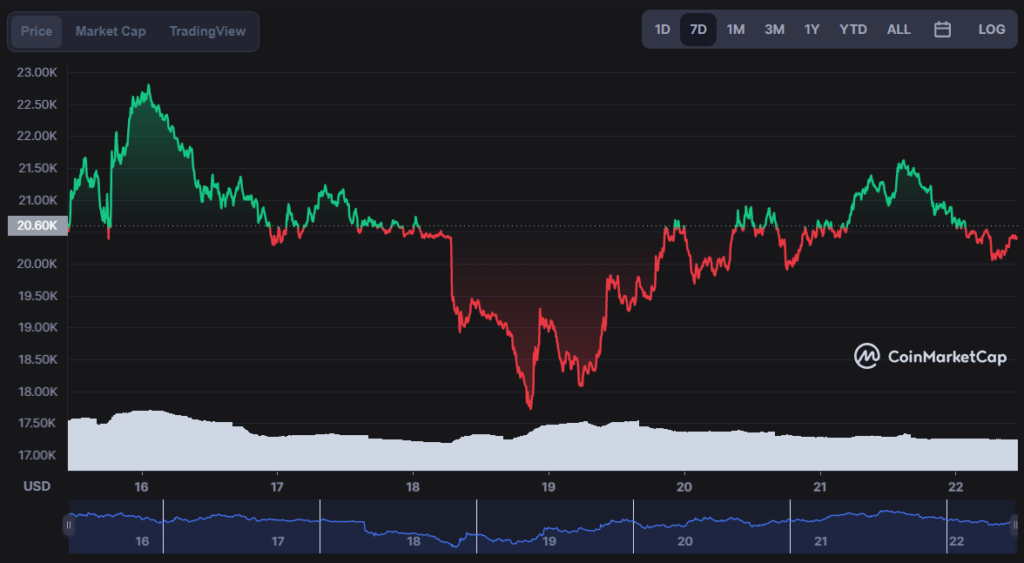Switch to the Market Cap tab
Image resolution: width=1024 pixels, height=563 pixels.
coord(110,31)
